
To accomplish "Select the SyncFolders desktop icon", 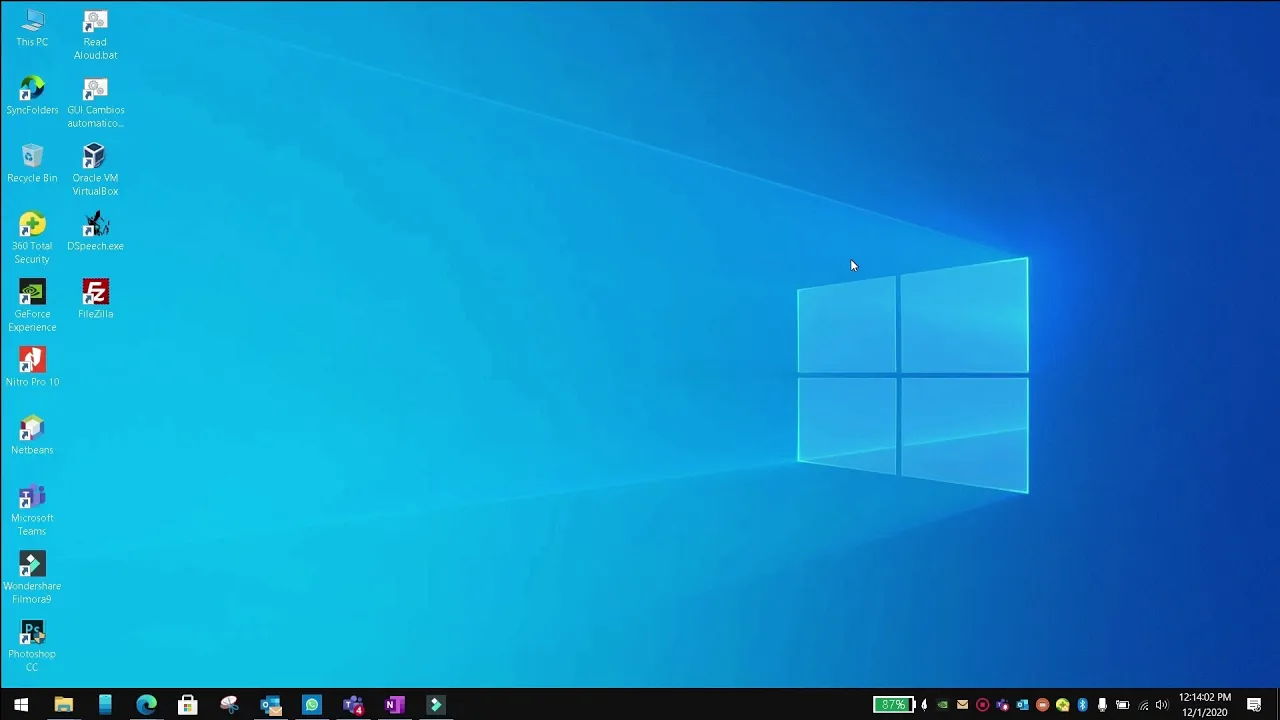I will click(32, 96).
